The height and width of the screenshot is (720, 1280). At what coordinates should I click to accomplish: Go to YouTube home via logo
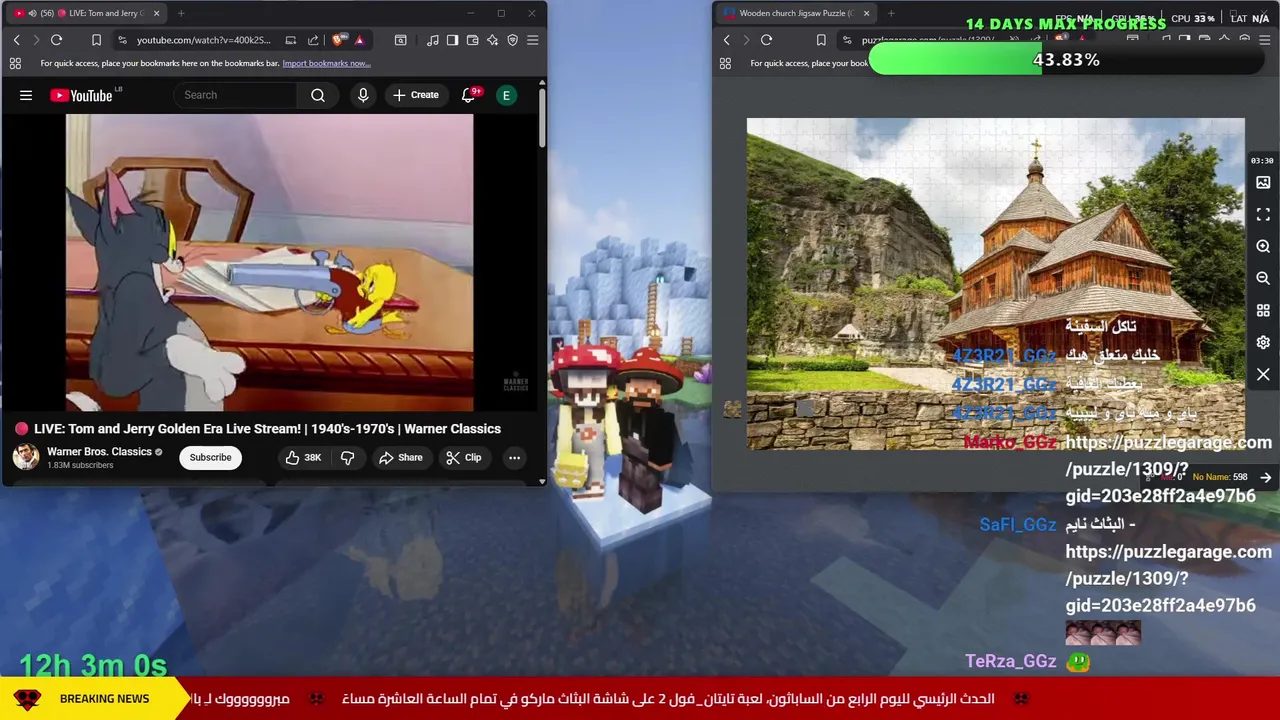[82, 95]
